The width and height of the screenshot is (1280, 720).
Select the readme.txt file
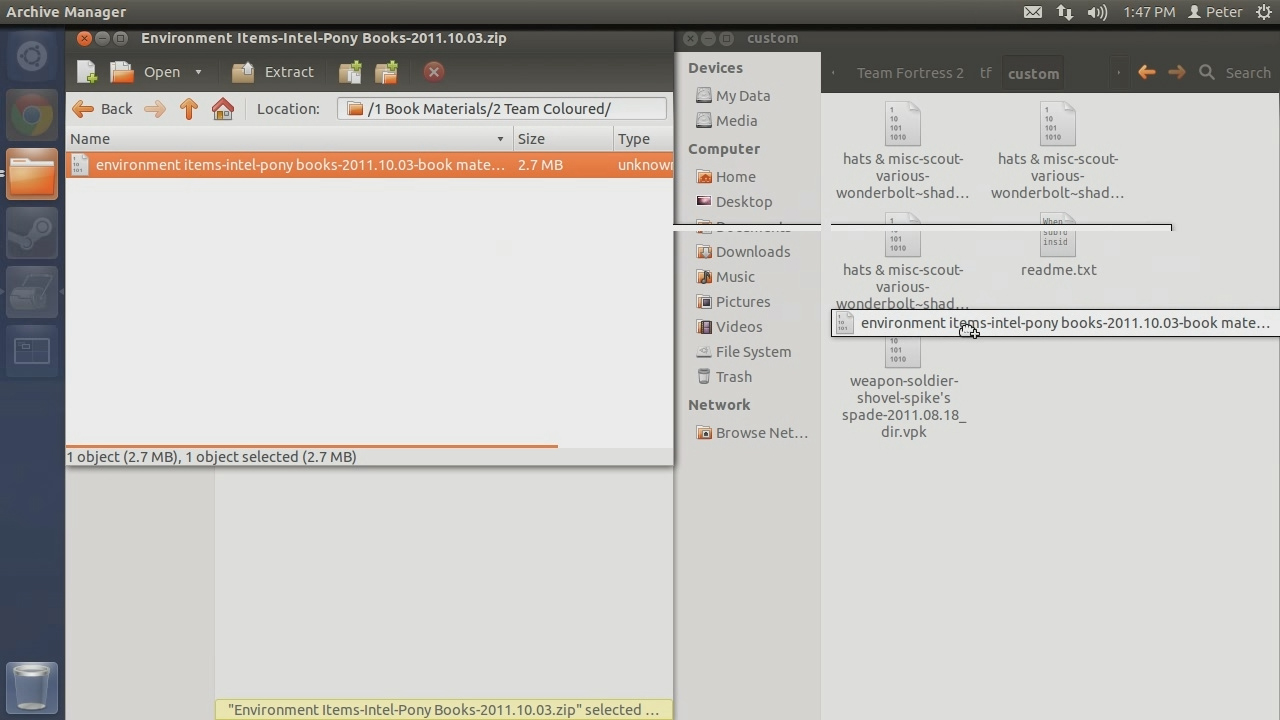[1058, 246]
